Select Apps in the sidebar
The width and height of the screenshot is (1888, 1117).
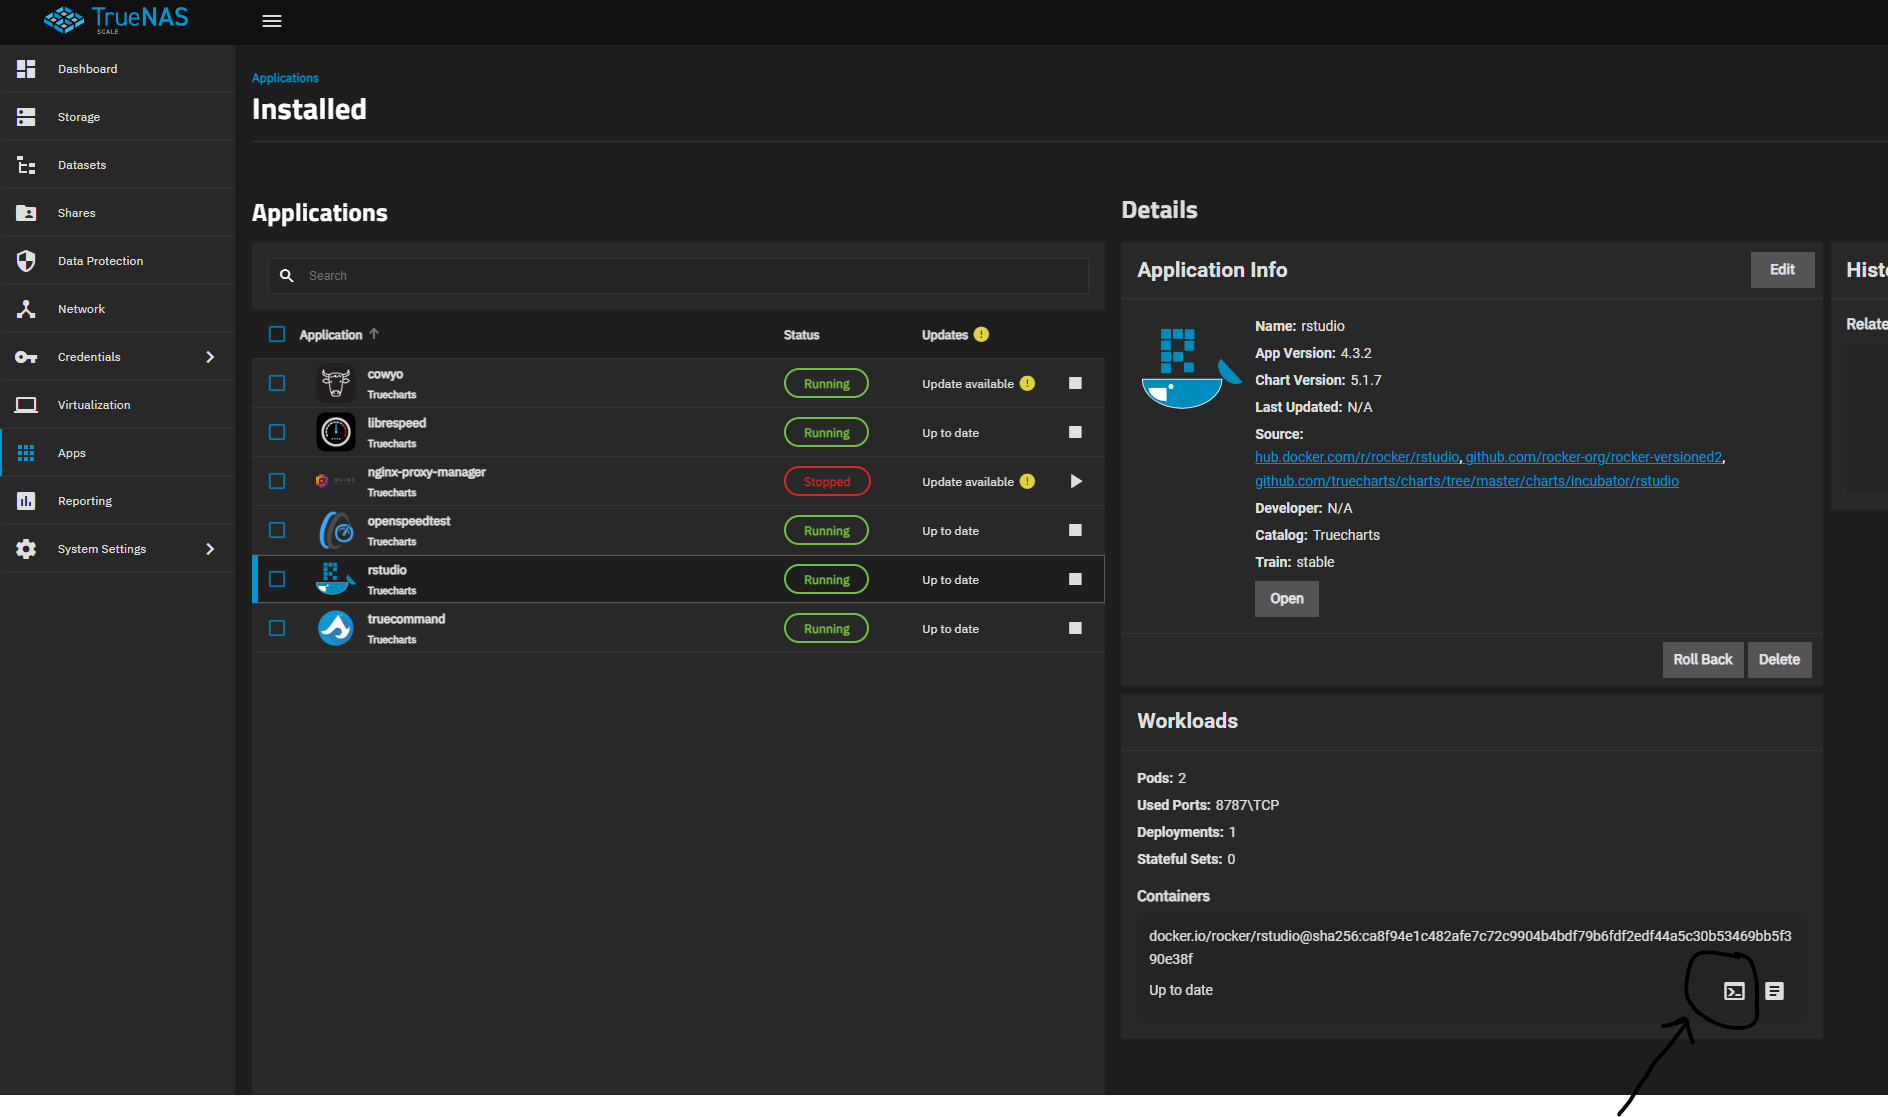[118, 453]
